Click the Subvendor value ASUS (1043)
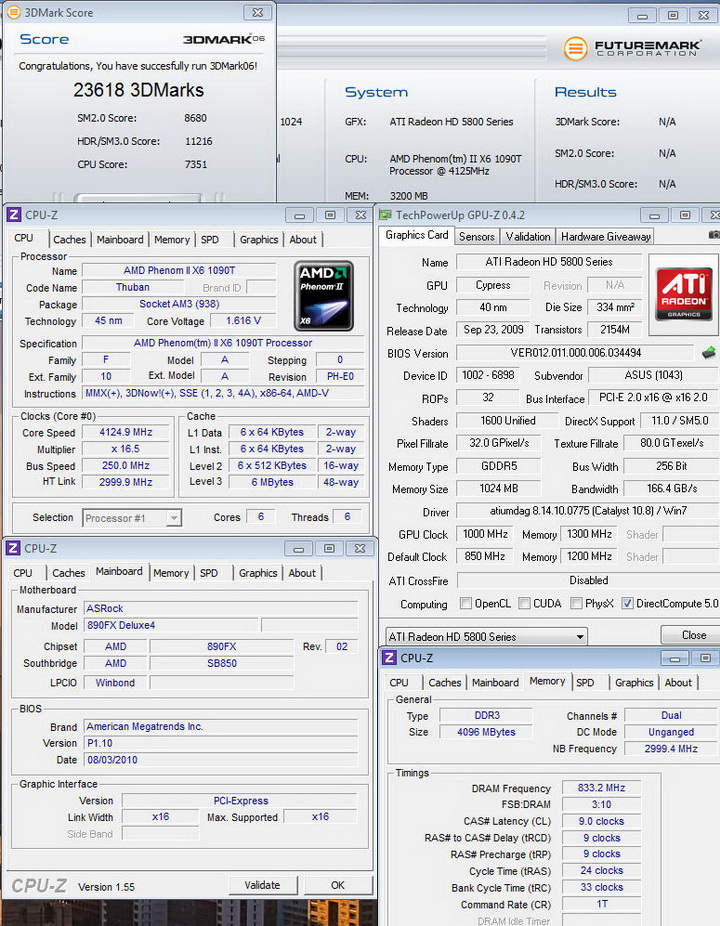 (653, 375)
